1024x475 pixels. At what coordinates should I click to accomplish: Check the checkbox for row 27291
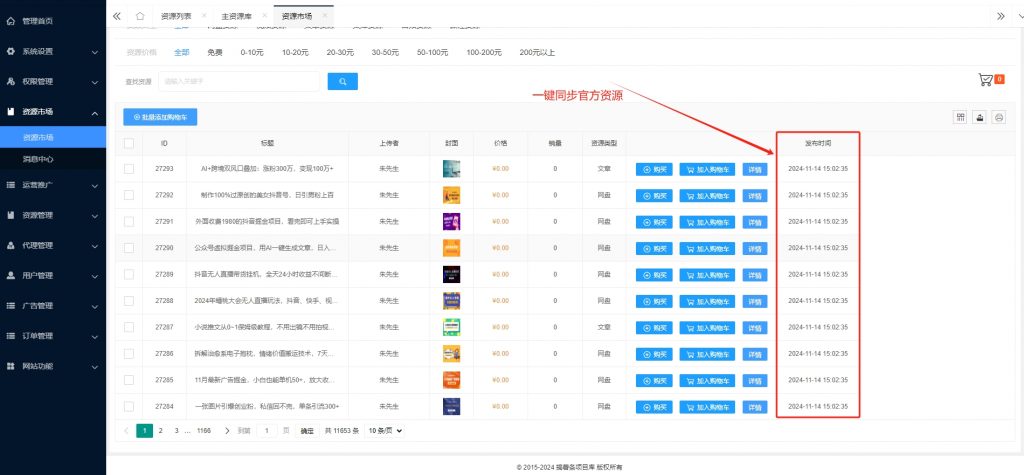click(x=129, y=221)
